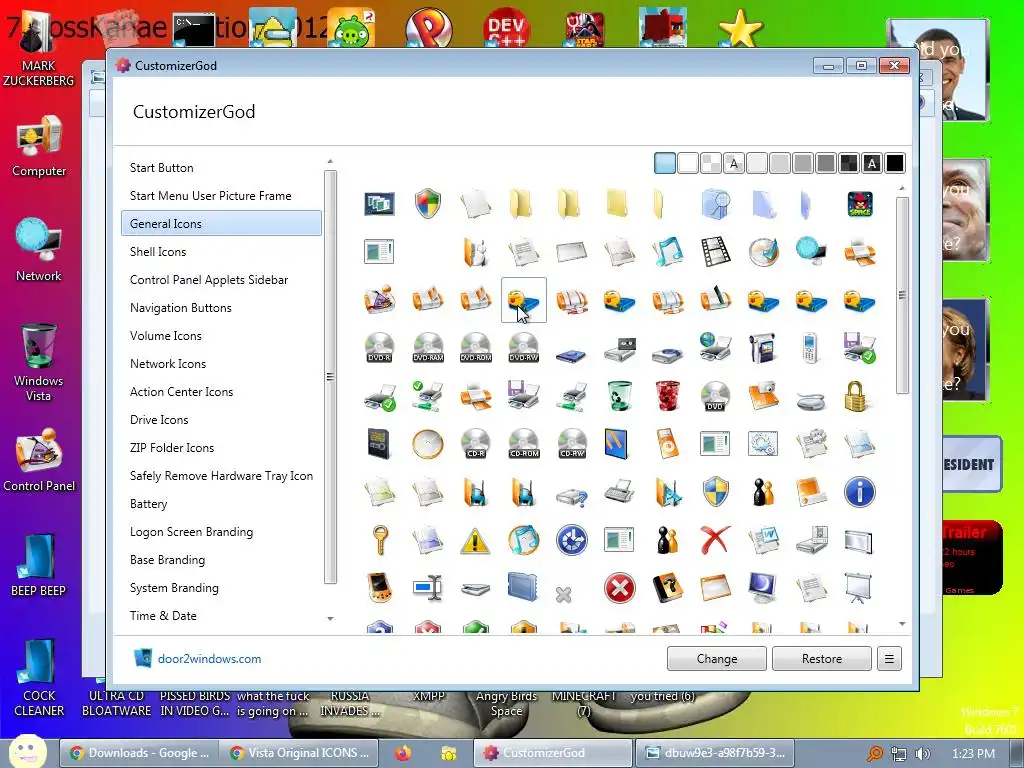The width and height of the screenshot is (1024, 768).
Task: Choose the CD-ROM disc icon
Action: point(524,444)
